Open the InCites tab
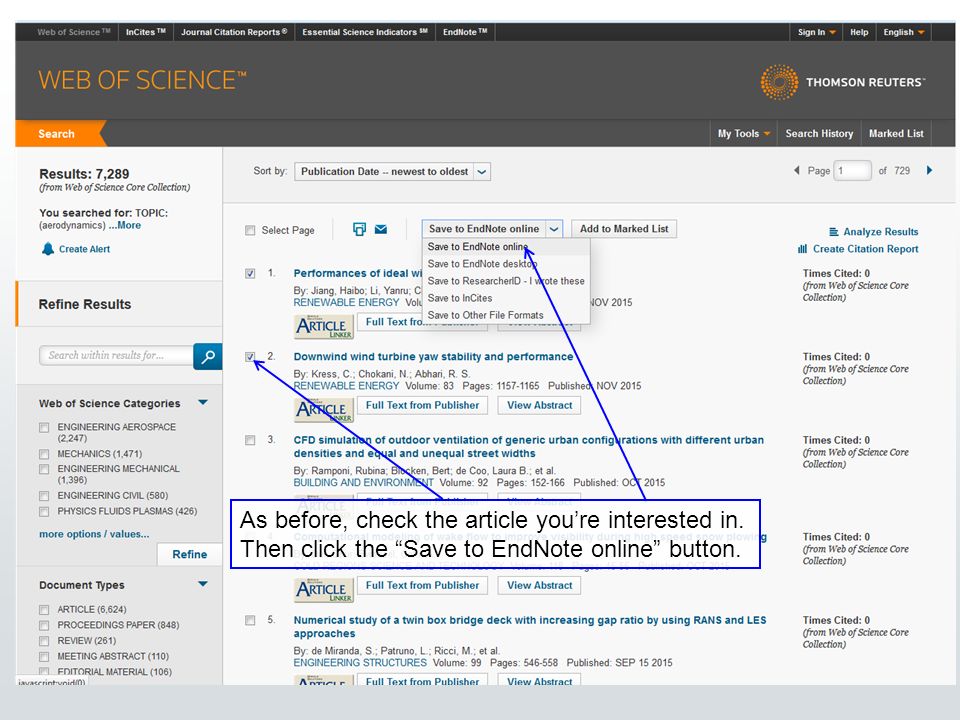Image resolution: width=960 pixels, height=720 pixels. pos(146,32)
